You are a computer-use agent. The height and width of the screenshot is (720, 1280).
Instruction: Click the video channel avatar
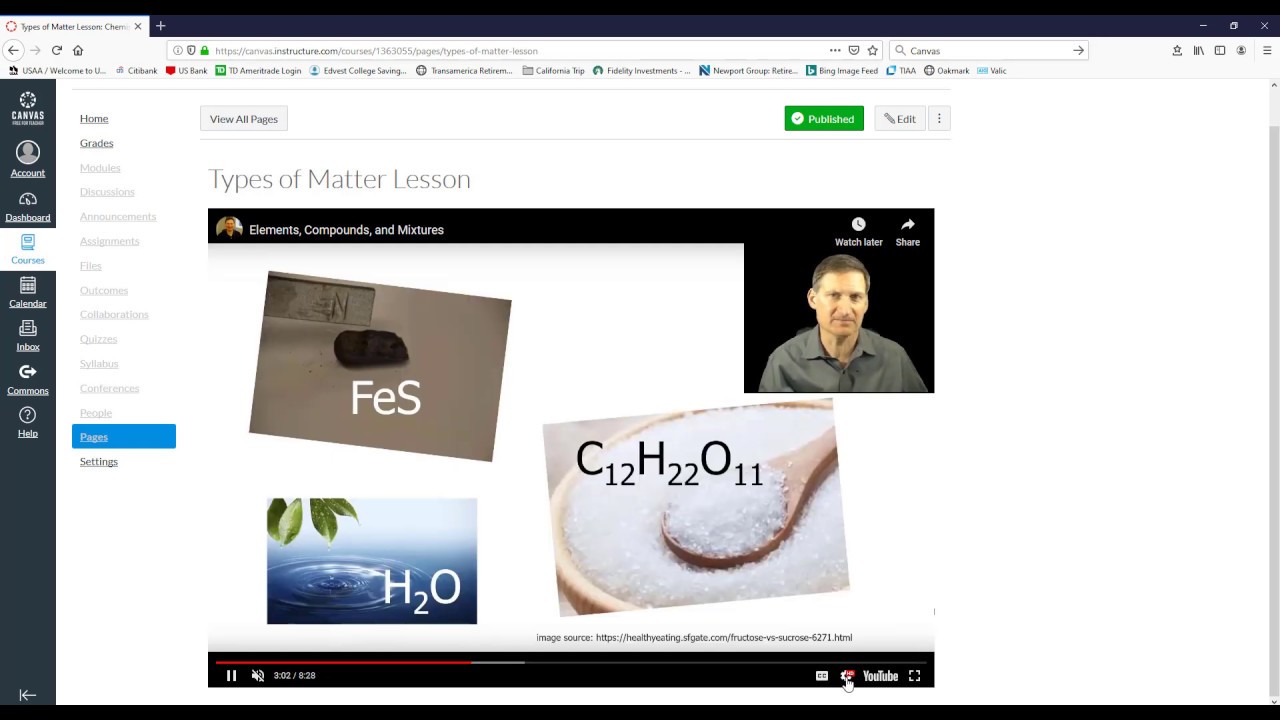pos(229,228)
